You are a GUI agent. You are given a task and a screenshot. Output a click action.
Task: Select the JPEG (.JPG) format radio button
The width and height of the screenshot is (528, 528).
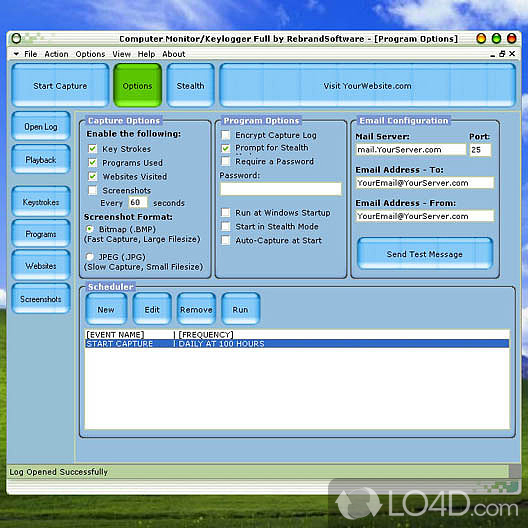(x=90, y=257)
